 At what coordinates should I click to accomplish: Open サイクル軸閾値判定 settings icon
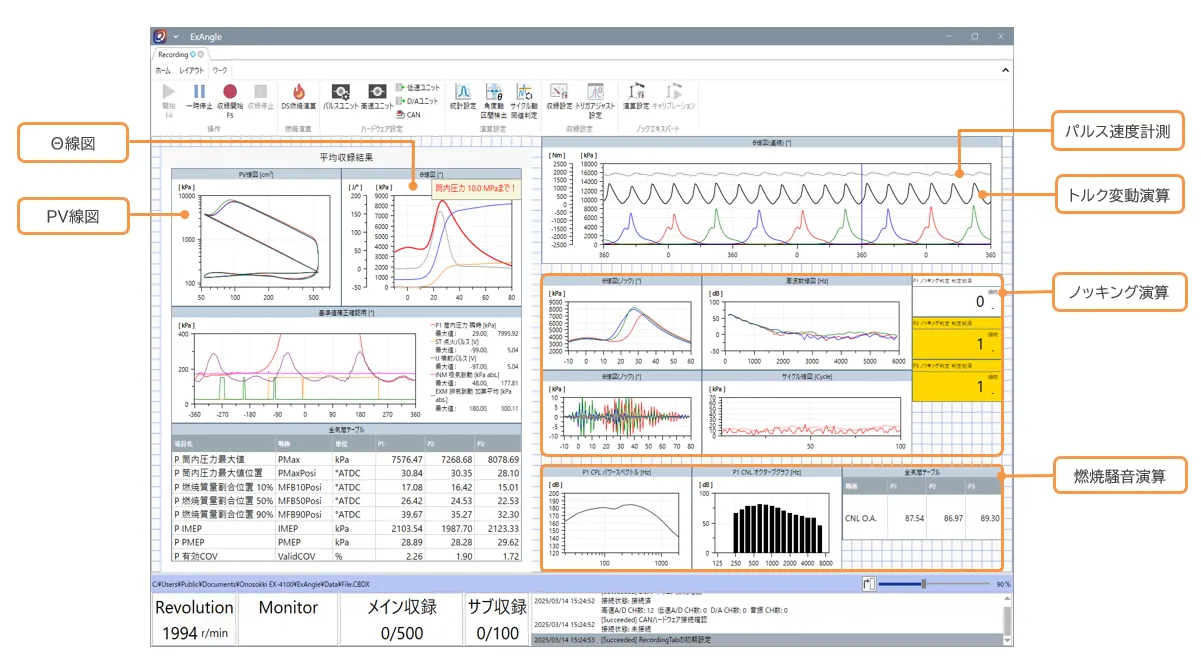point(524,92)
